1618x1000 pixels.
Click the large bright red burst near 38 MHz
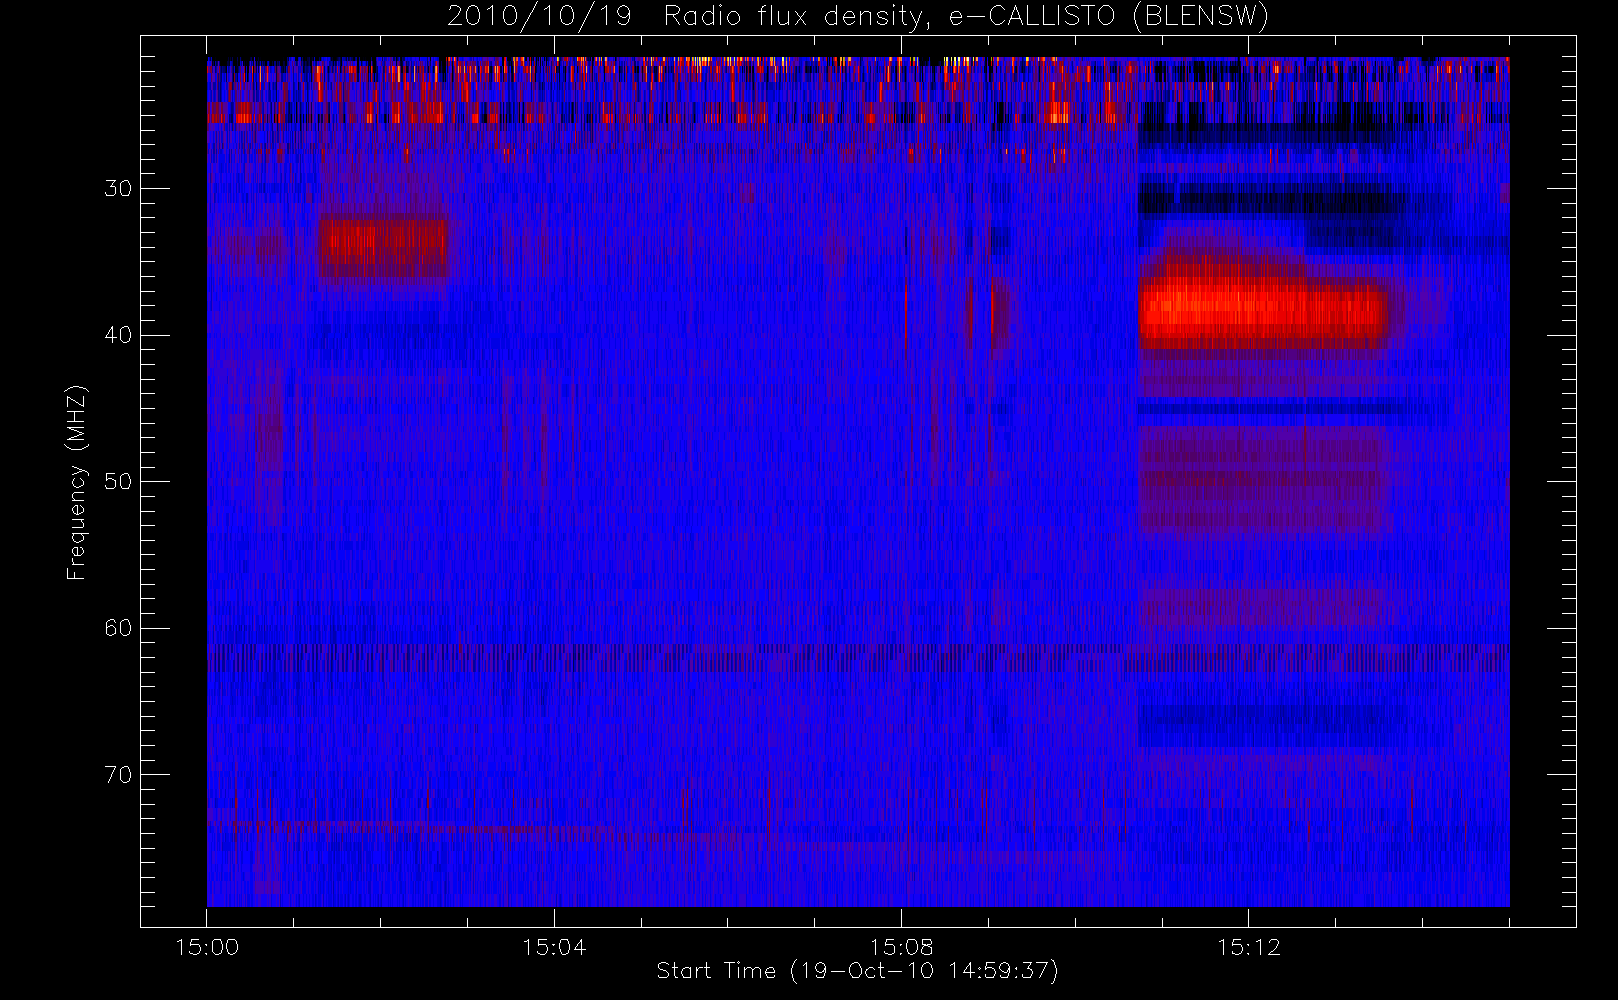pyautogui.click(x=1264, y=308)
